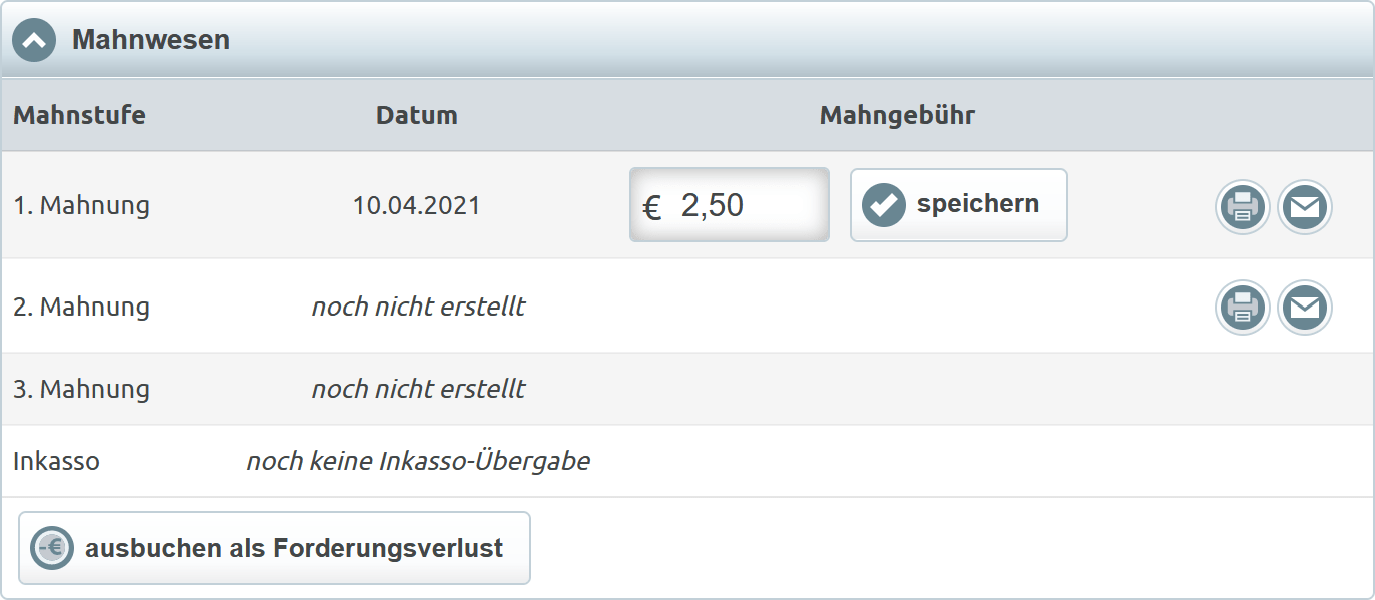
Task: Click the Inkasso row label
Action: tap(56, 462)
